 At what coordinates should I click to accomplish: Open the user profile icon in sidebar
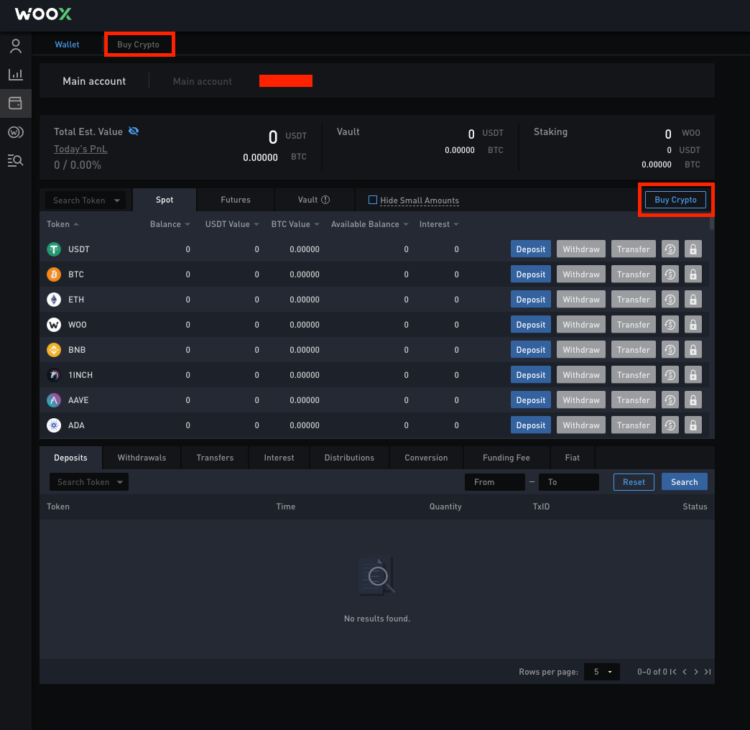[15, 46]
